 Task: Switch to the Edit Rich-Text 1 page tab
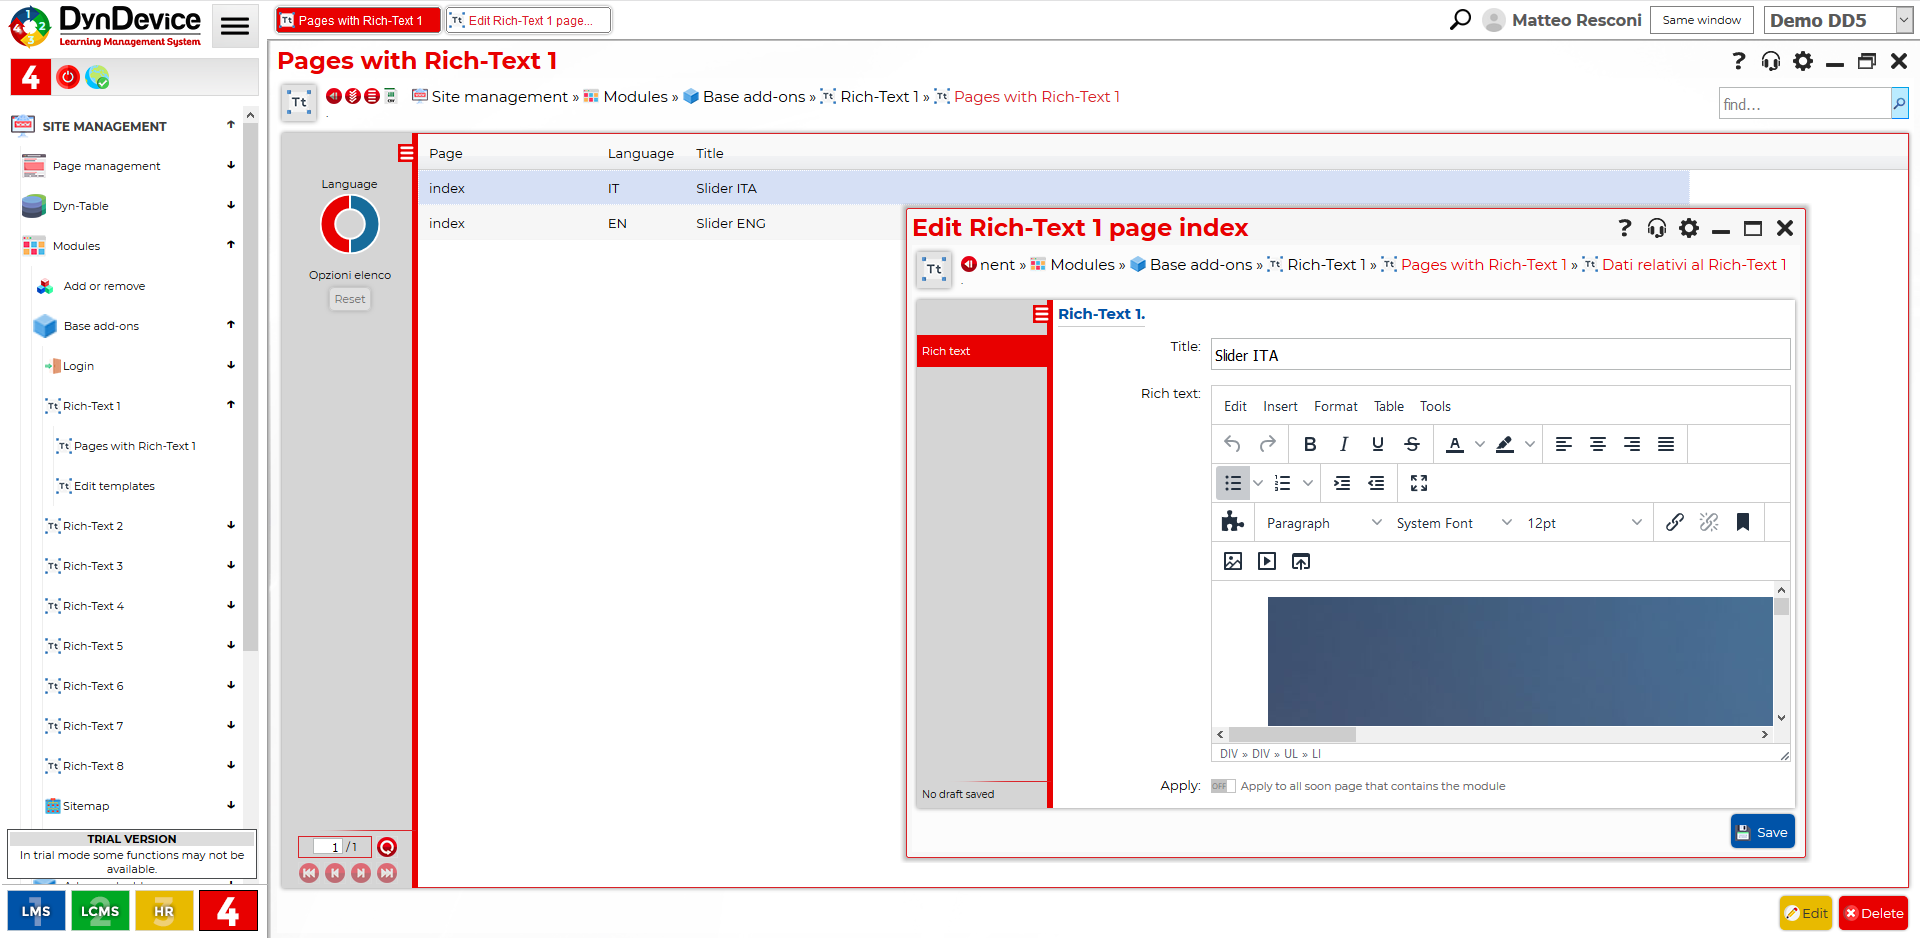click(x=528, y=19)
